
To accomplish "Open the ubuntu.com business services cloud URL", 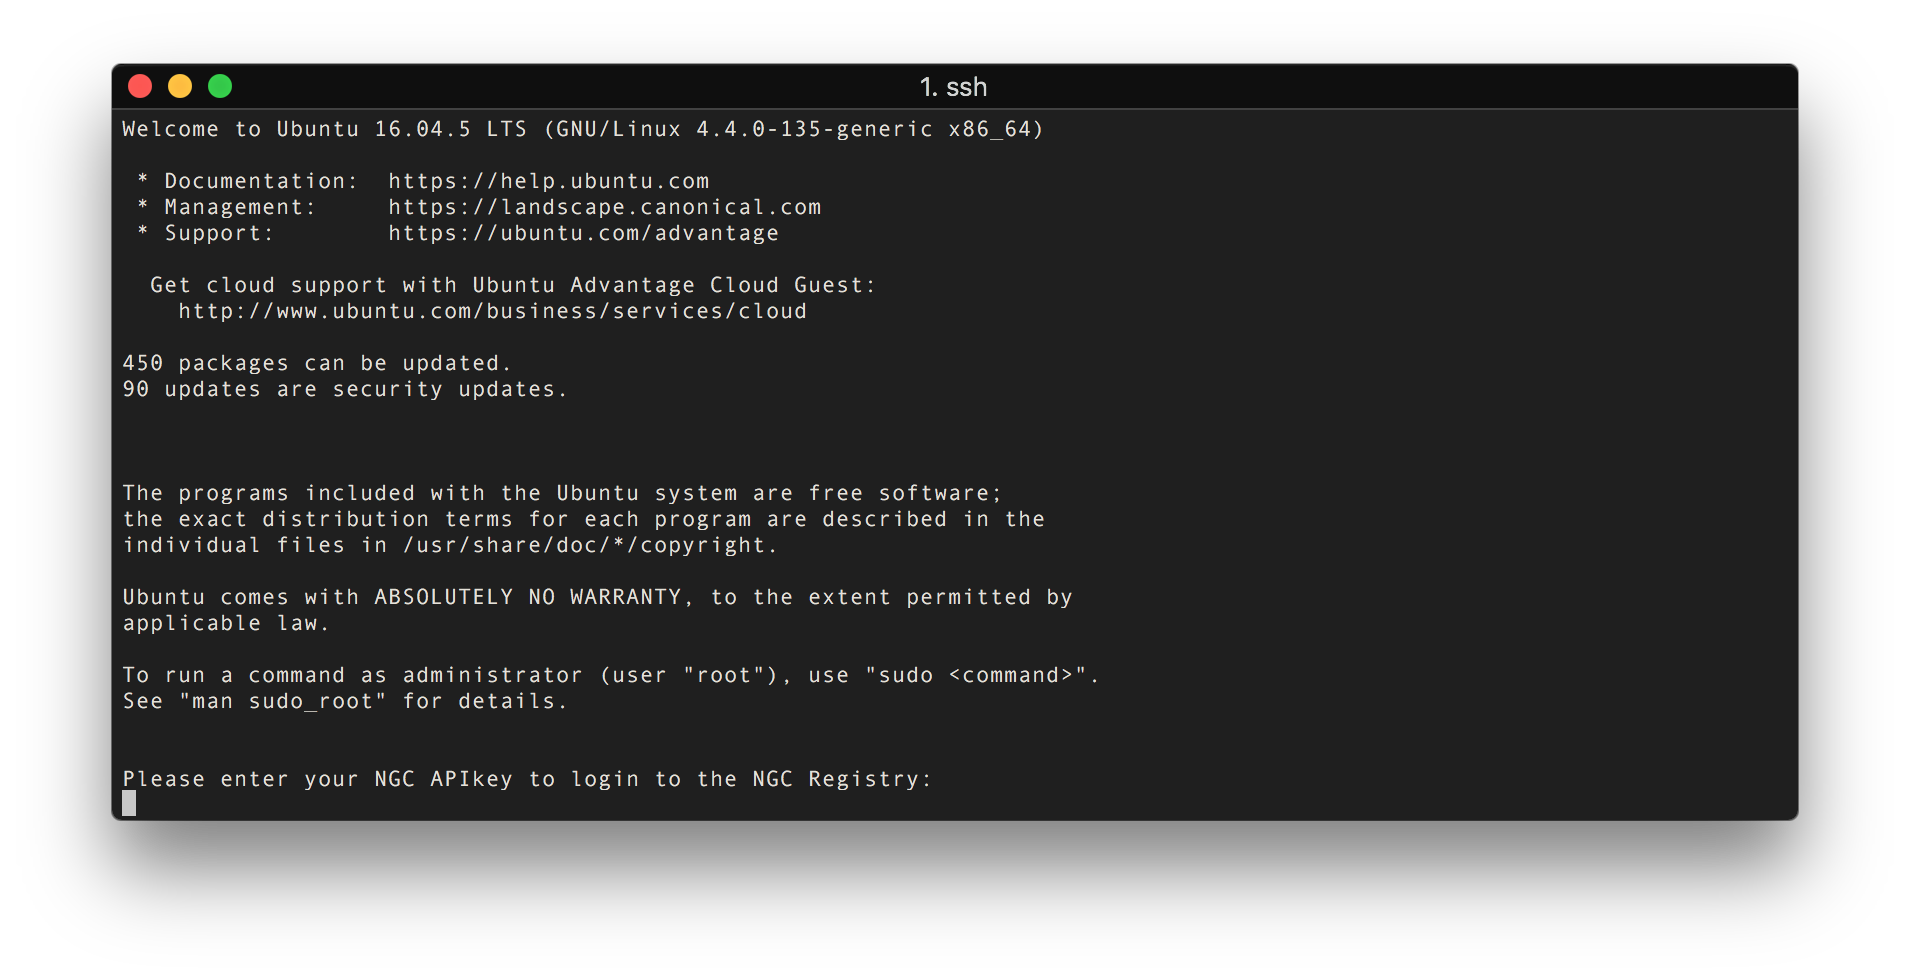I will coord(492,311).
